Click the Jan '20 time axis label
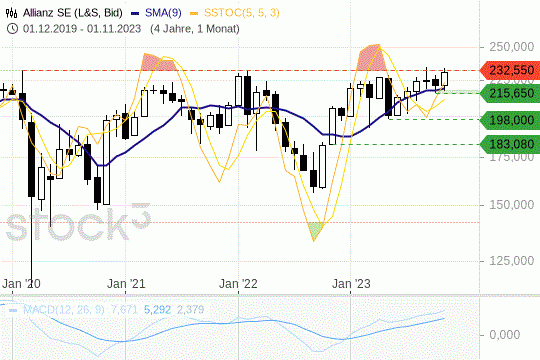Screen dimensions: 540x360 (x=21, y=284)
